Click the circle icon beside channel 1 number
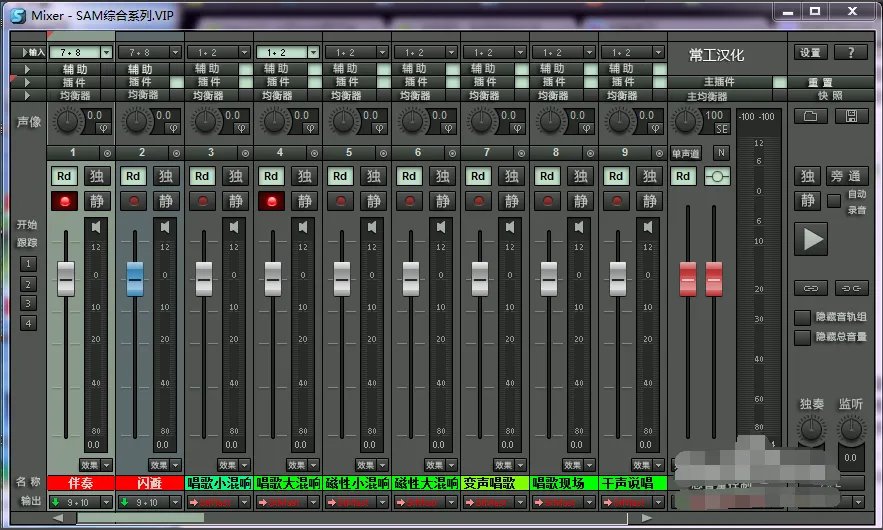Viewport: 883px width, 530px height. pos(107,153)
